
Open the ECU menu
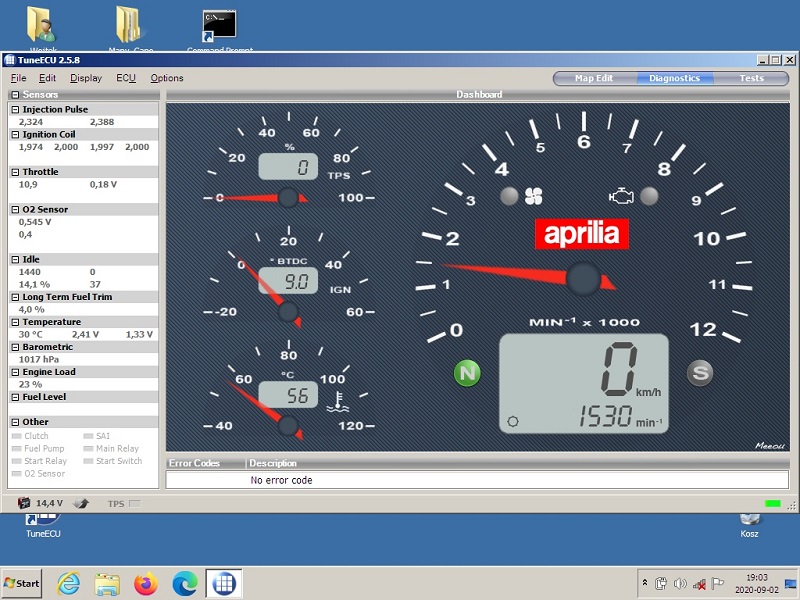coord(126,78)
